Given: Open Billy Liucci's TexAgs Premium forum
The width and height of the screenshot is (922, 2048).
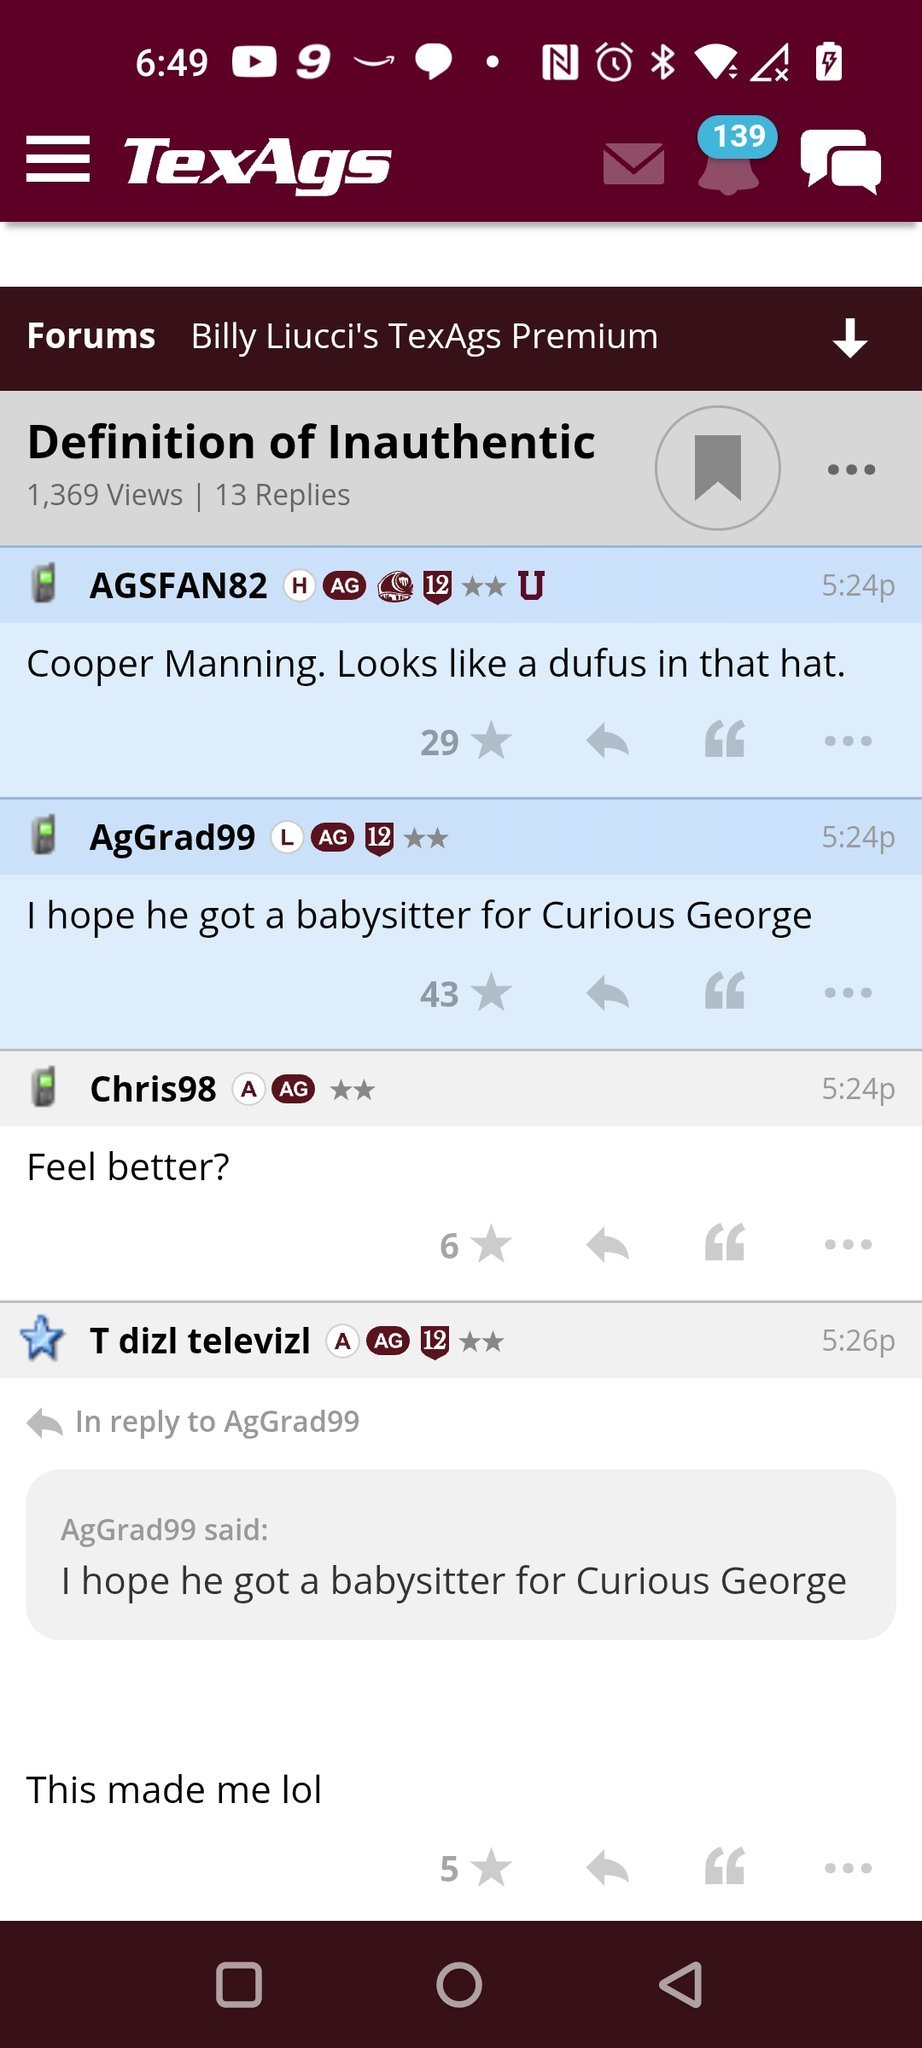Looking at the screenshot, I should click(x=424, y=337).
